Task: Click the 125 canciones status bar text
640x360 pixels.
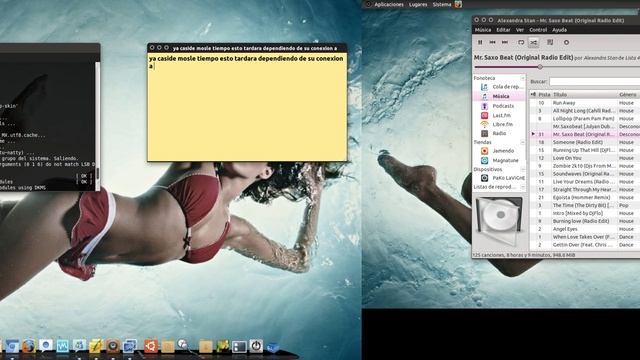Action: [524, 255]
